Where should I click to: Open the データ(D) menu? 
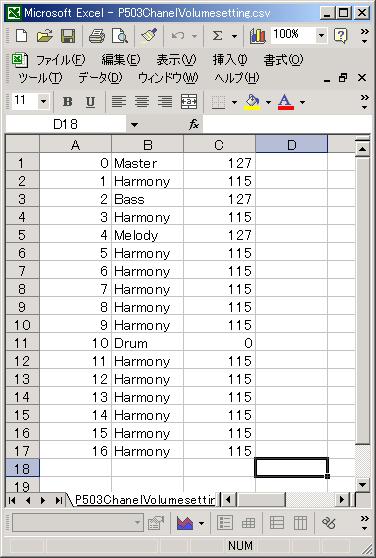(x=100, y=78)
